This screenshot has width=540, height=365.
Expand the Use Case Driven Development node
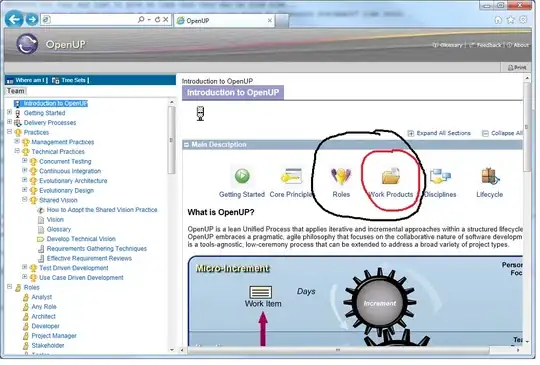24,277
